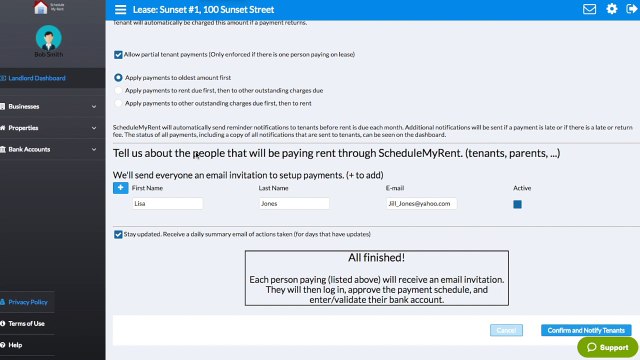Open the mail envelope icon
This screenshot has width=640, height=360.
[589, 9]
